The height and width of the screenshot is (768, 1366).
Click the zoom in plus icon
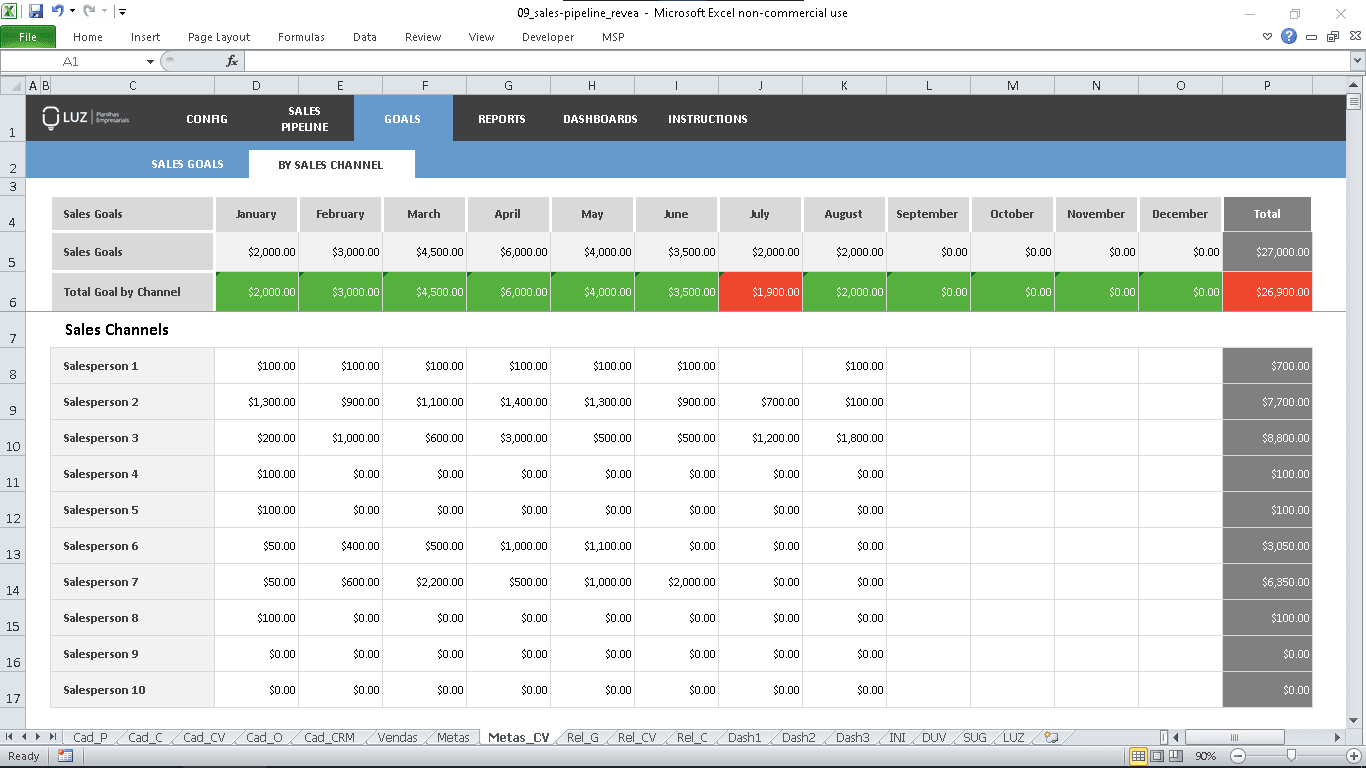pyautogui.click(x=1354, y=756)
